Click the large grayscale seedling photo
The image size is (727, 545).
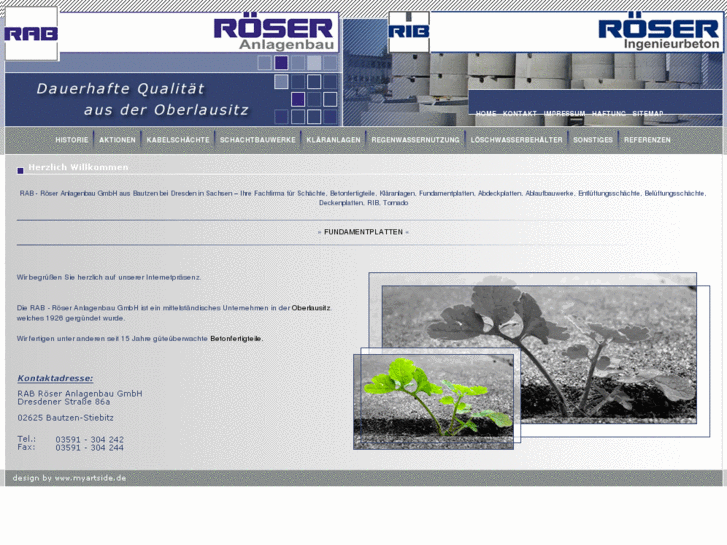539,355
